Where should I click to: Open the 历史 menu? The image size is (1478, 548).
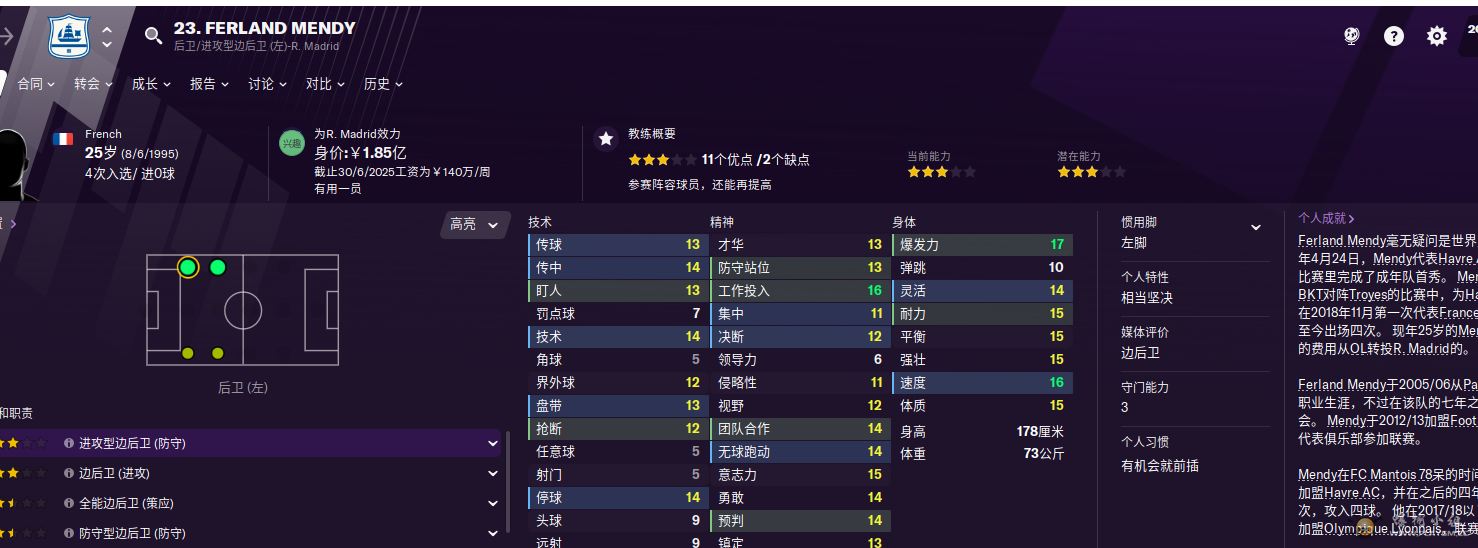384,84
